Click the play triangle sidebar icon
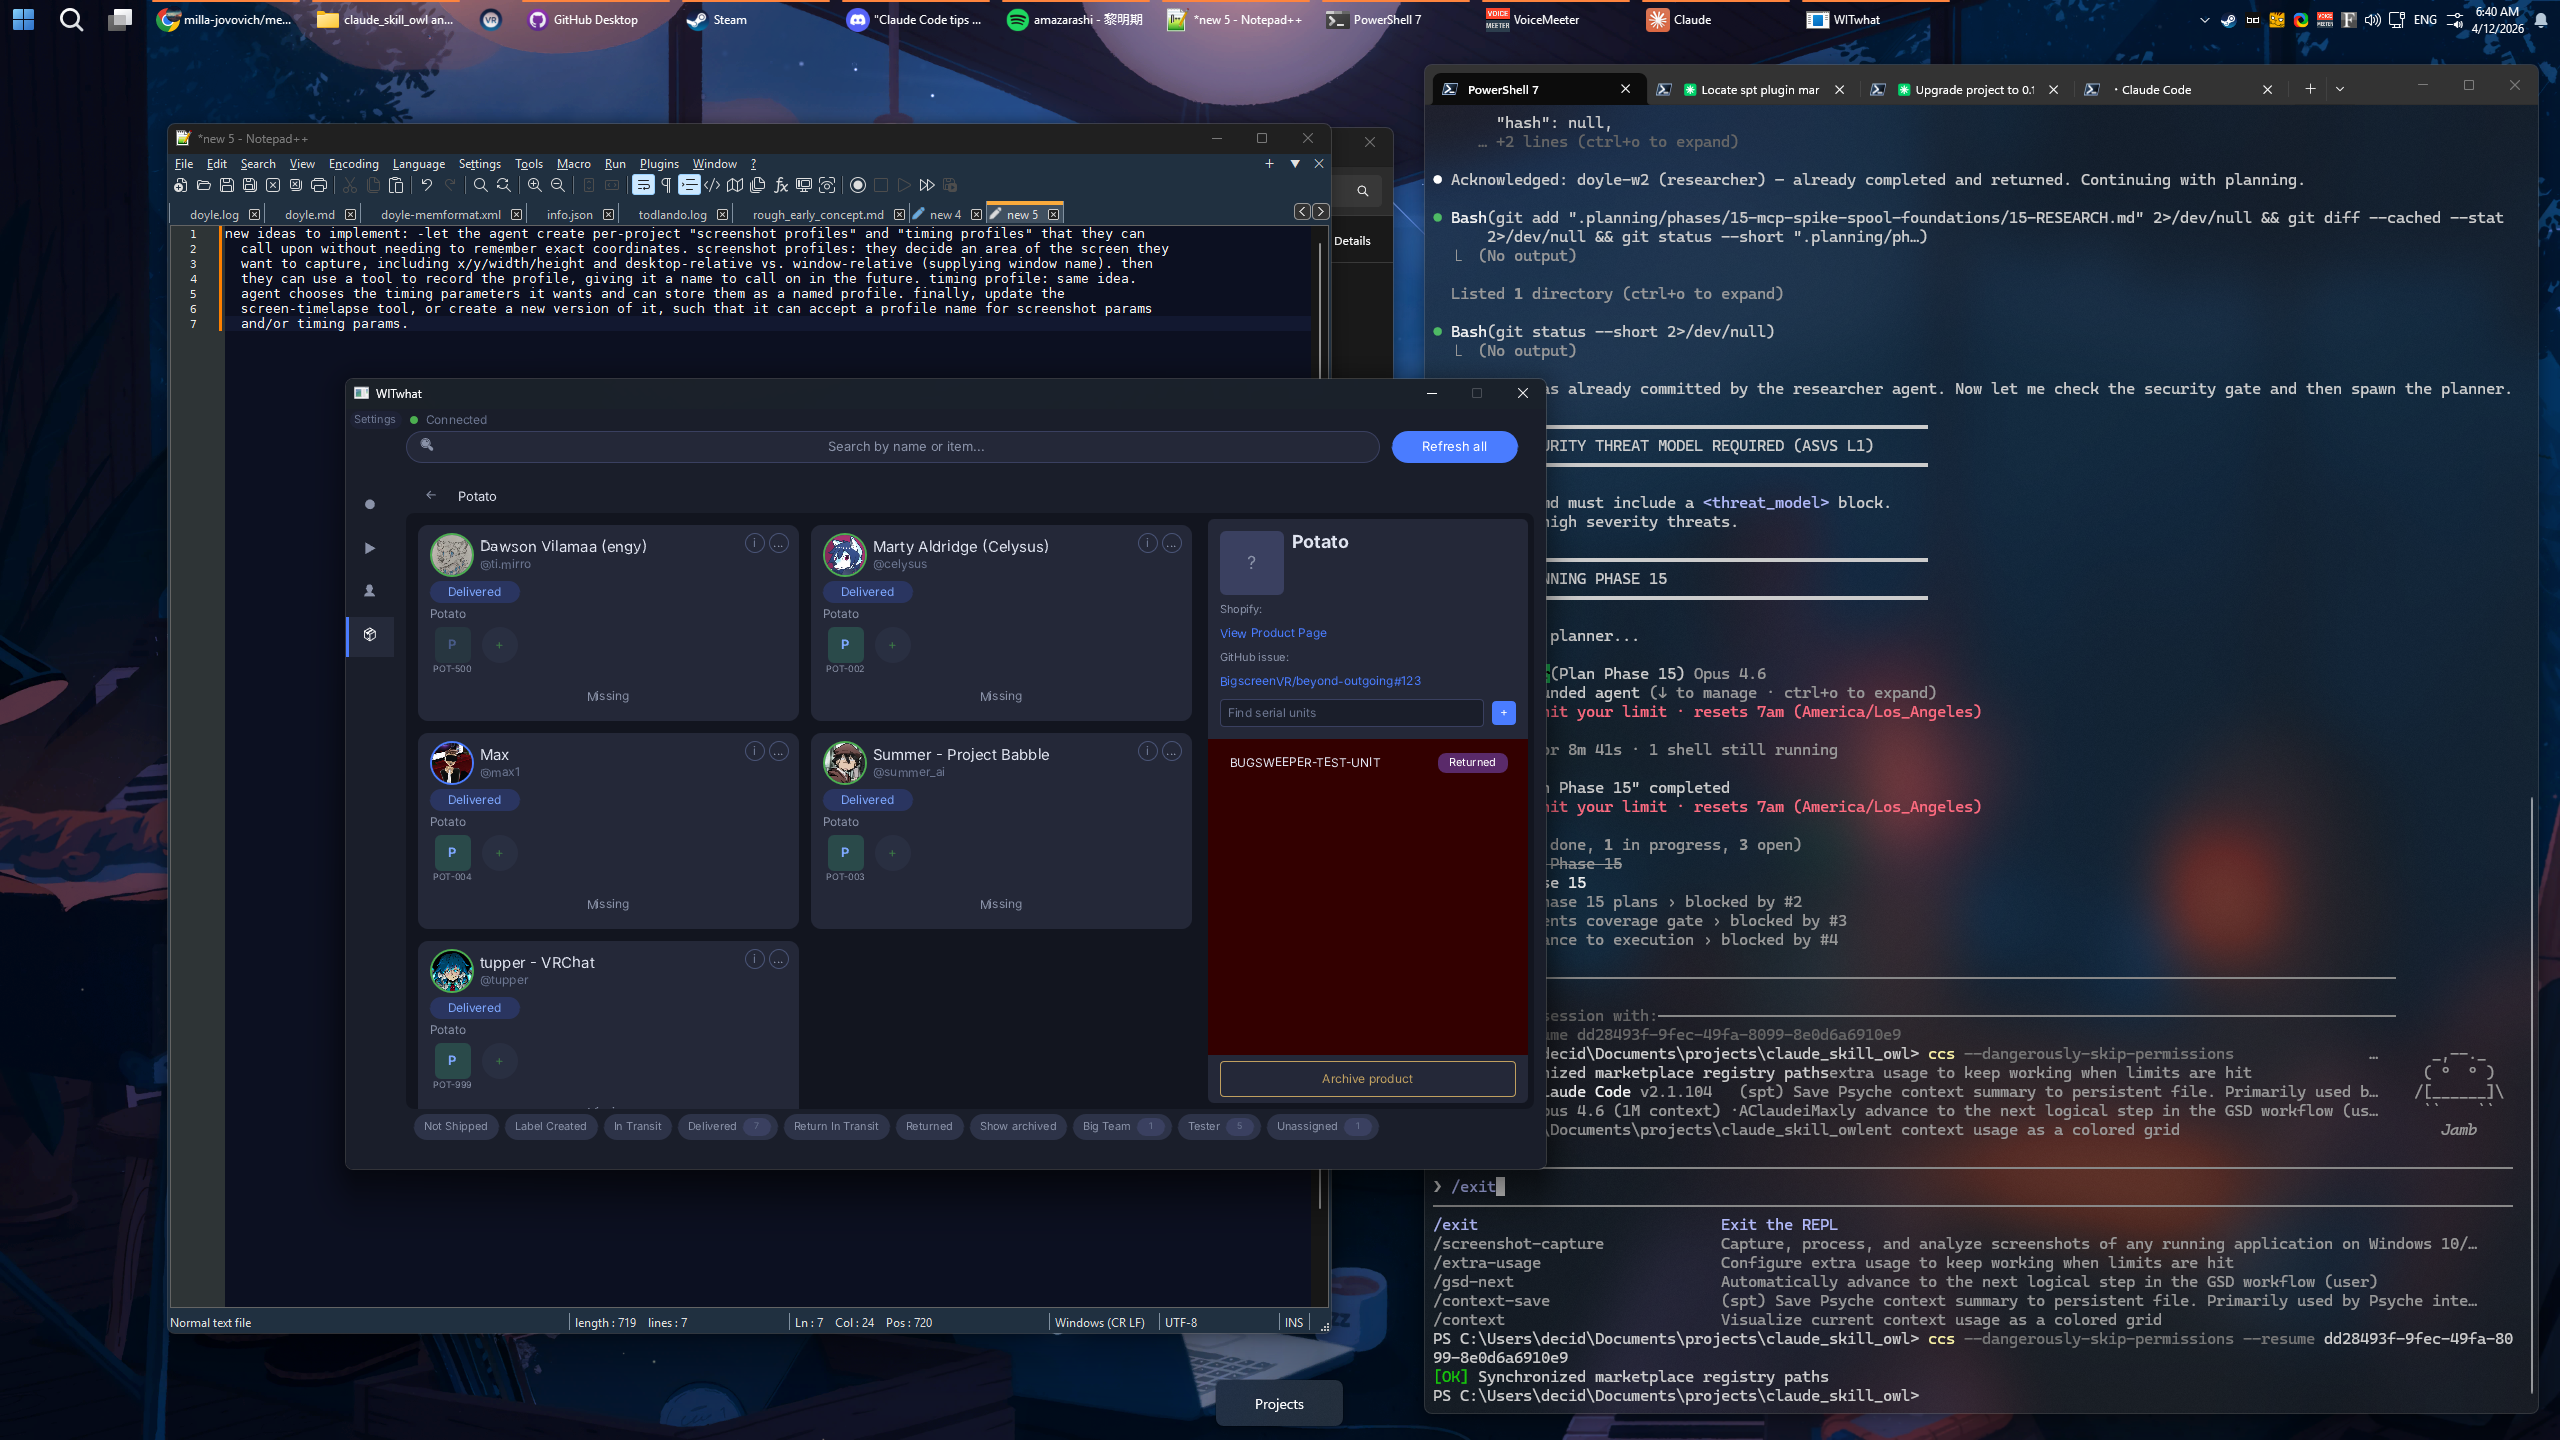This screenshot has width=2560, height=1440. click(x=370, y=548)
